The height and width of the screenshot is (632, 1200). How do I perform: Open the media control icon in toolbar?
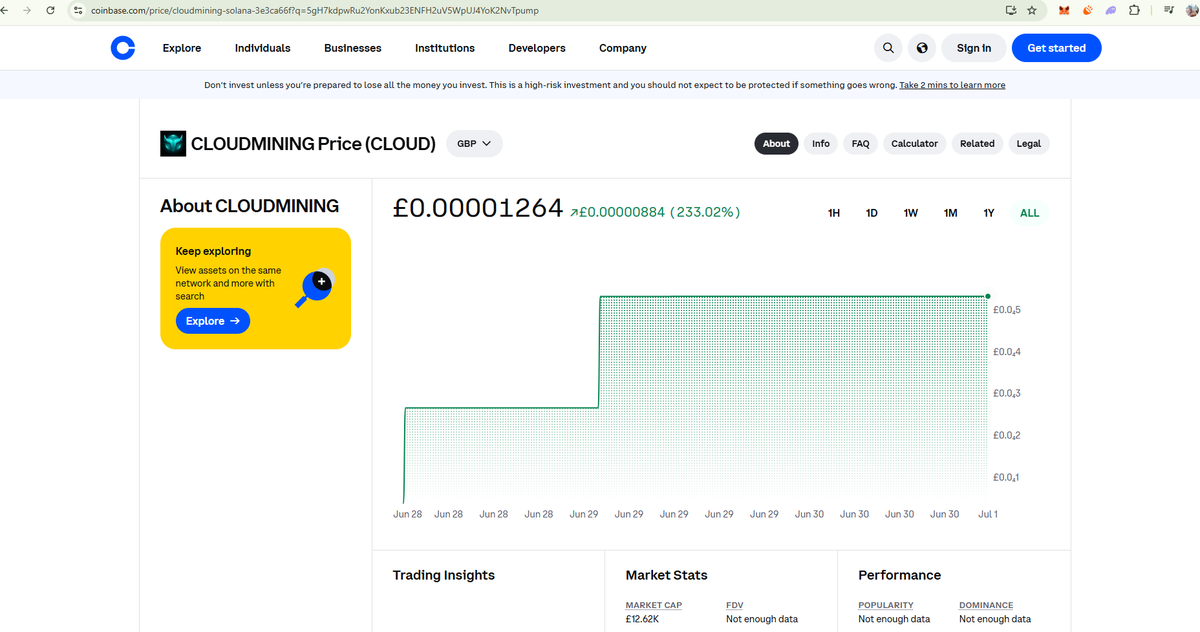click(x=1168, y=10)
